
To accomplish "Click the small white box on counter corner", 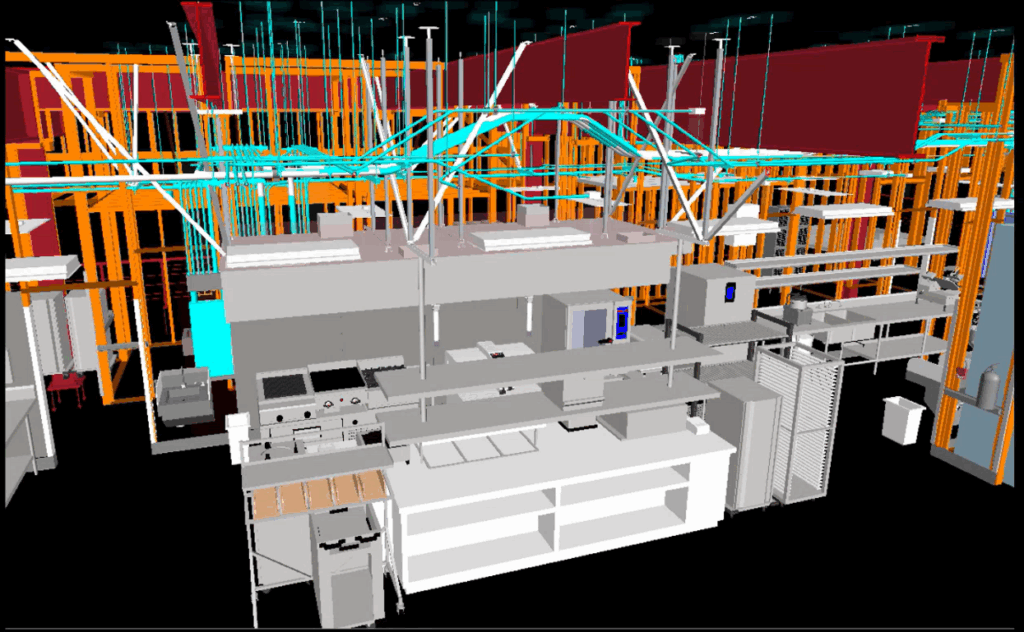I will [x=697, y=426].
